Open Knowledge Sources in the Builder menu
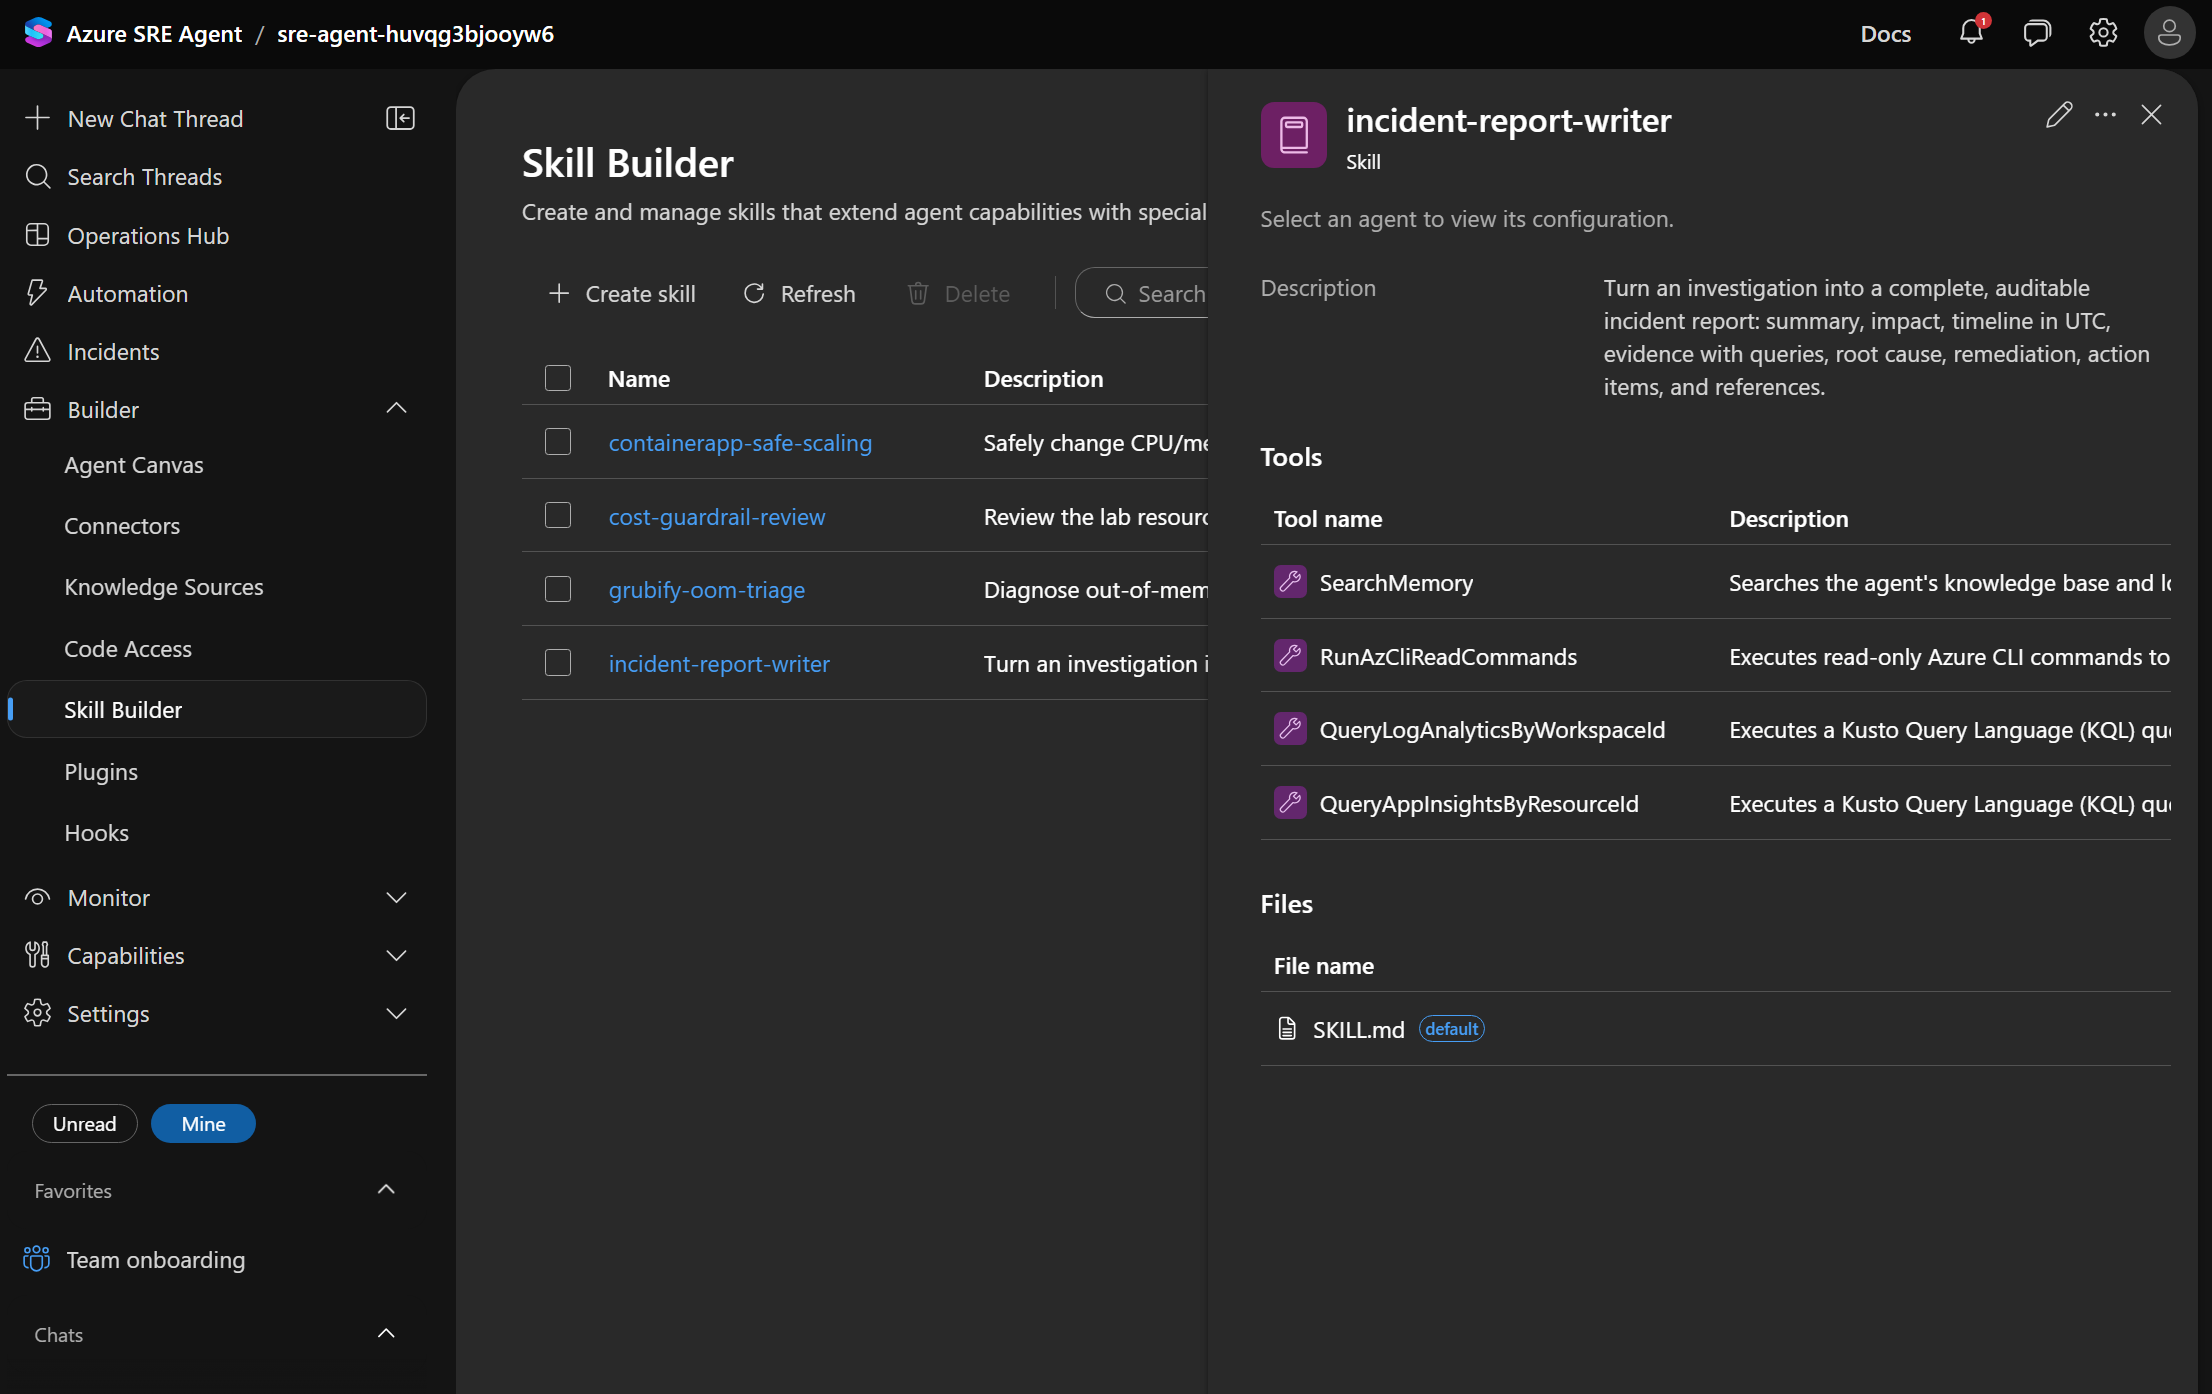The width and height of the screenshot is (2212, 1394). [x=164, y=587]
